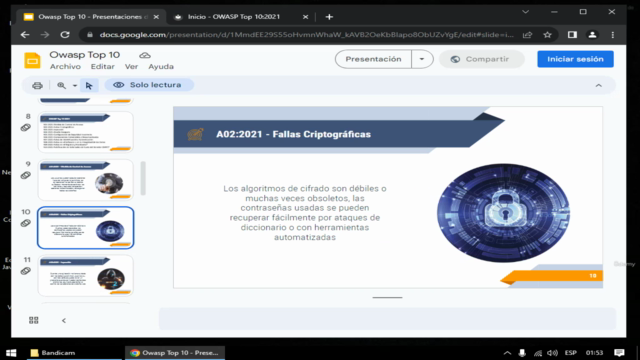Image resolution: width=640 pixels, height=360 pixels.
Task: Switch to Owasp Top 10 browser tab
Action: [x=90, y=17]
